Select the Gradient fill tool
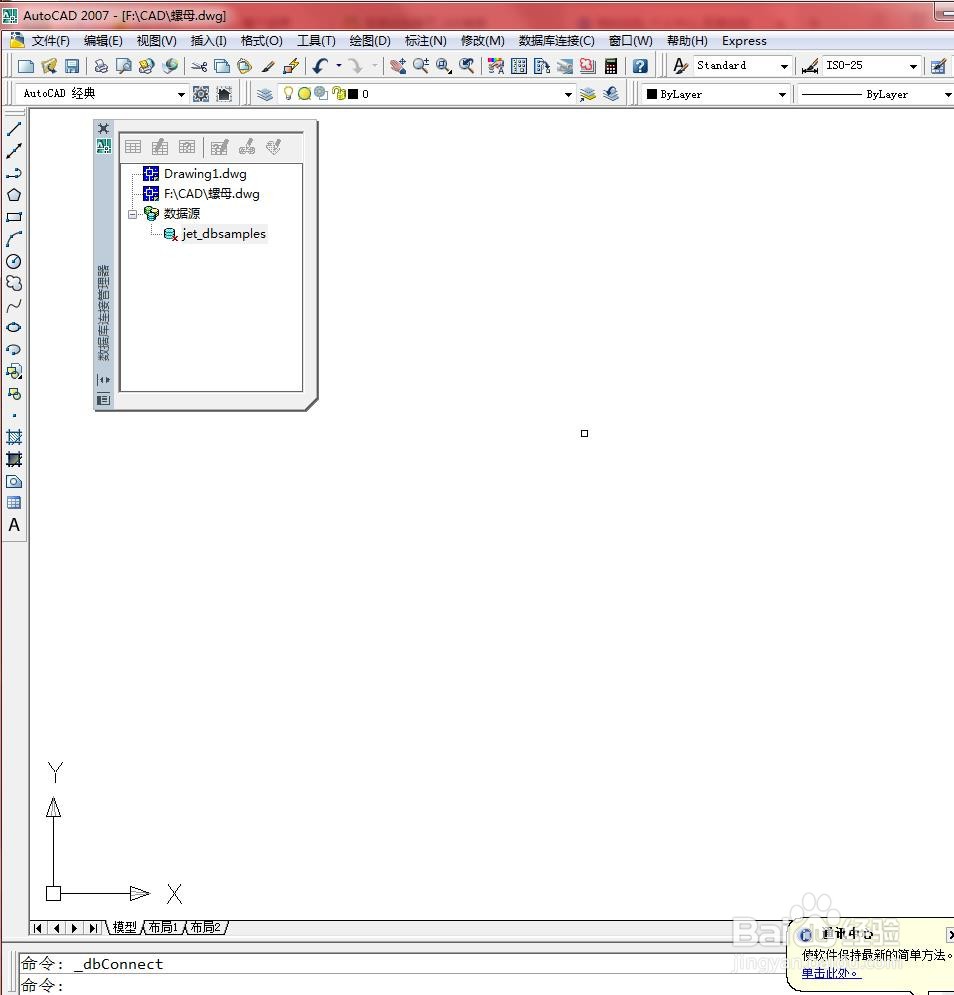 pyautogui.click(x=14, y=459)
